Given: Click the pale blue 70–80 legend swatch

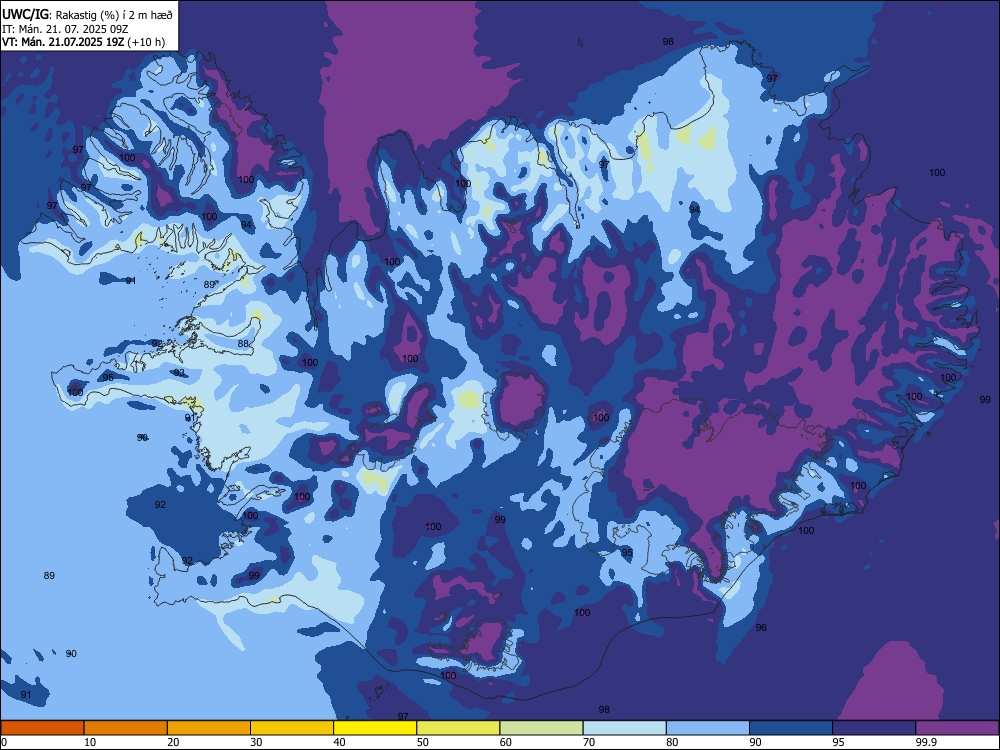Looking at the screenshot, I should coord(625,728).
